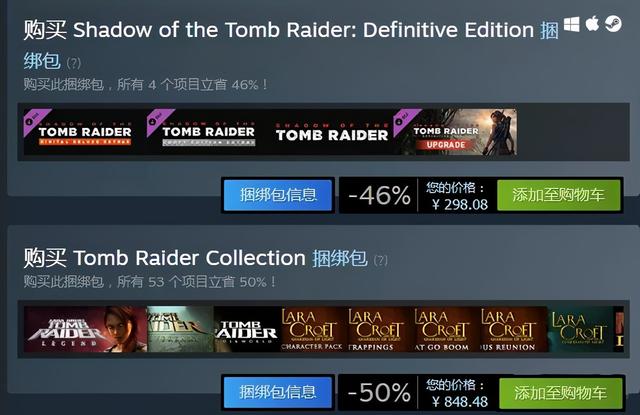The image size is (640, 415).
Task: Click the Apple macOS platform icon
Action: click(x=592, y=23)
